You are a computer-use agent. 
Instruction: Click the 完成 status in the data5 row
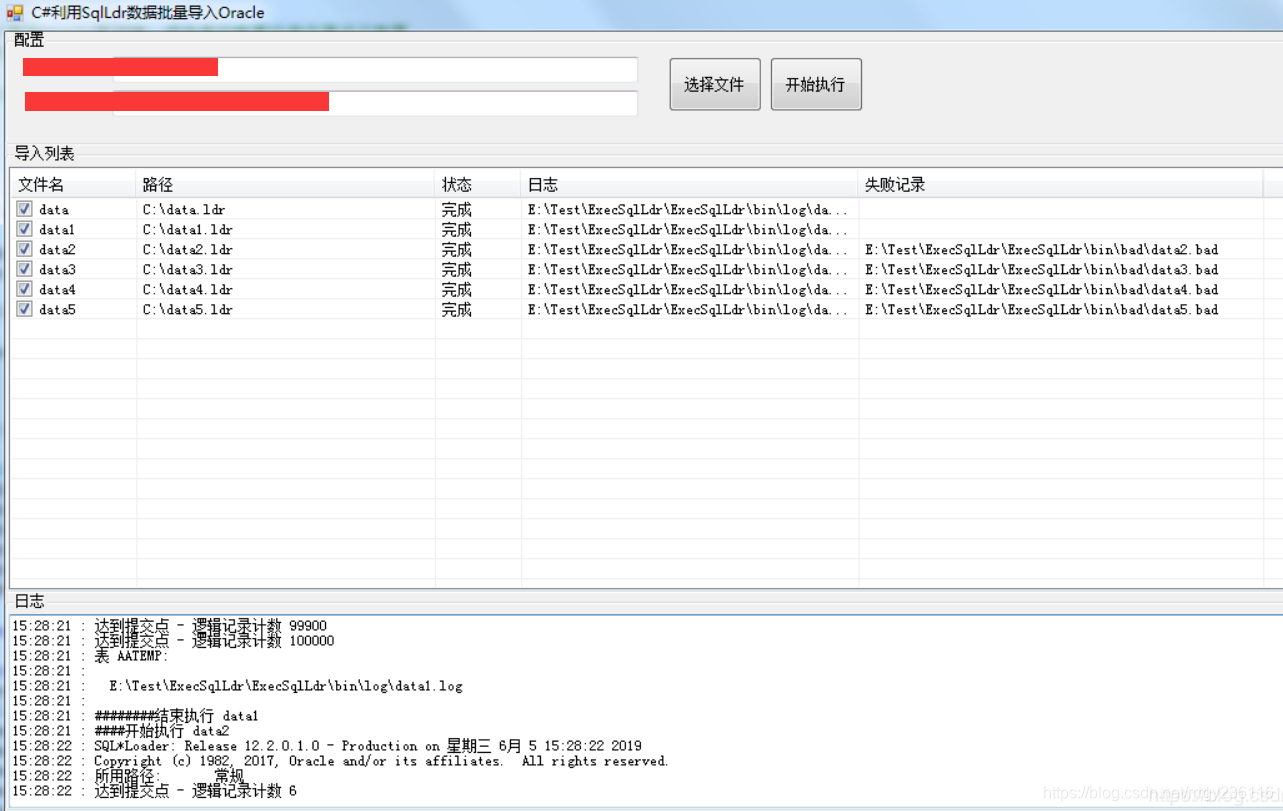pos(457,310)
